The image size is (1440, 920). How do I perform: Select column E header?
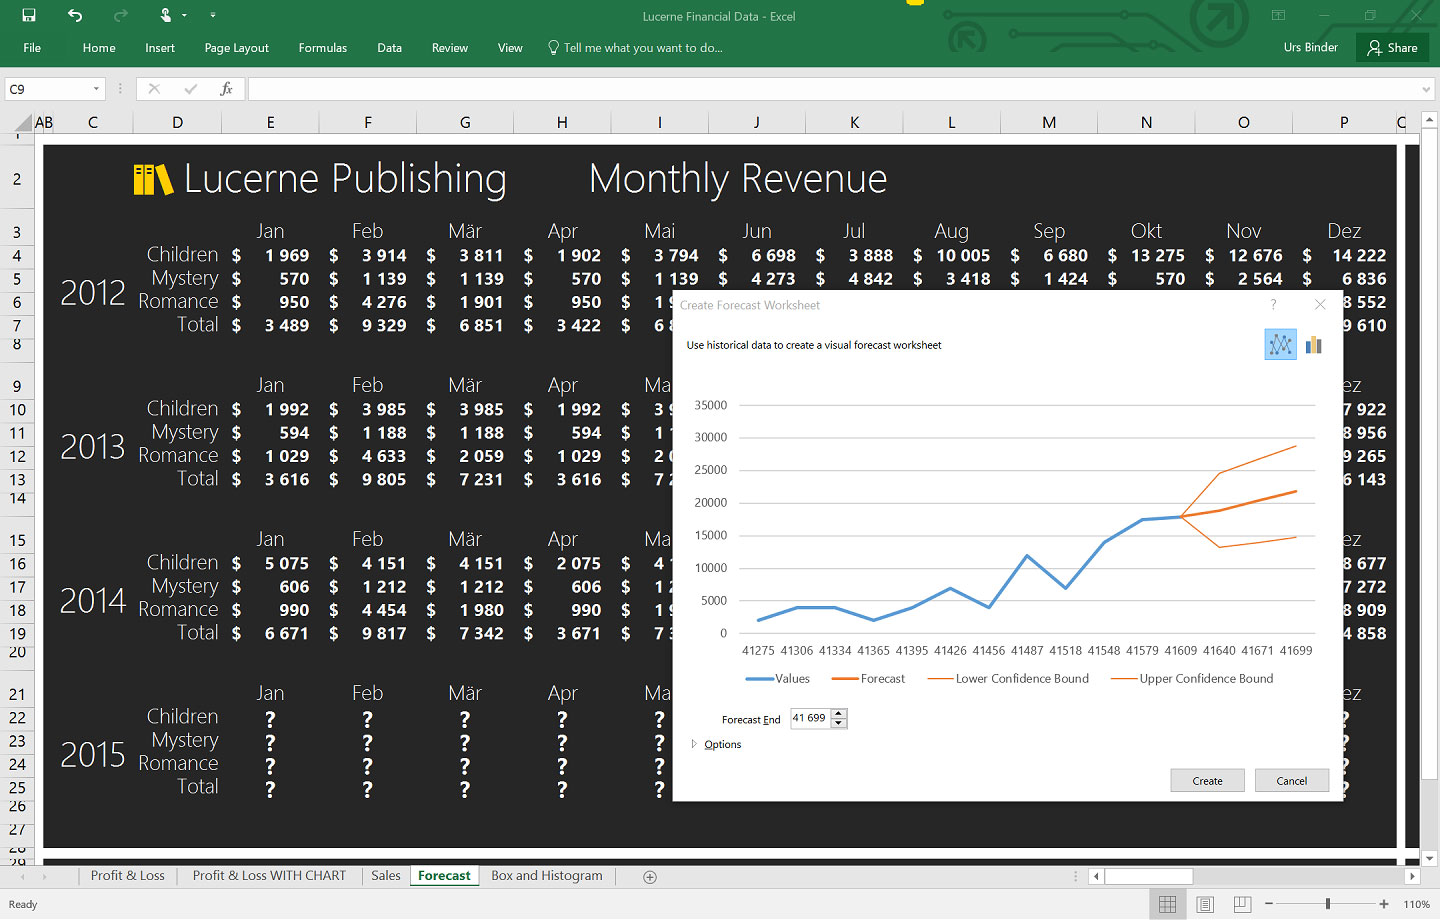[x=270, y=123]
